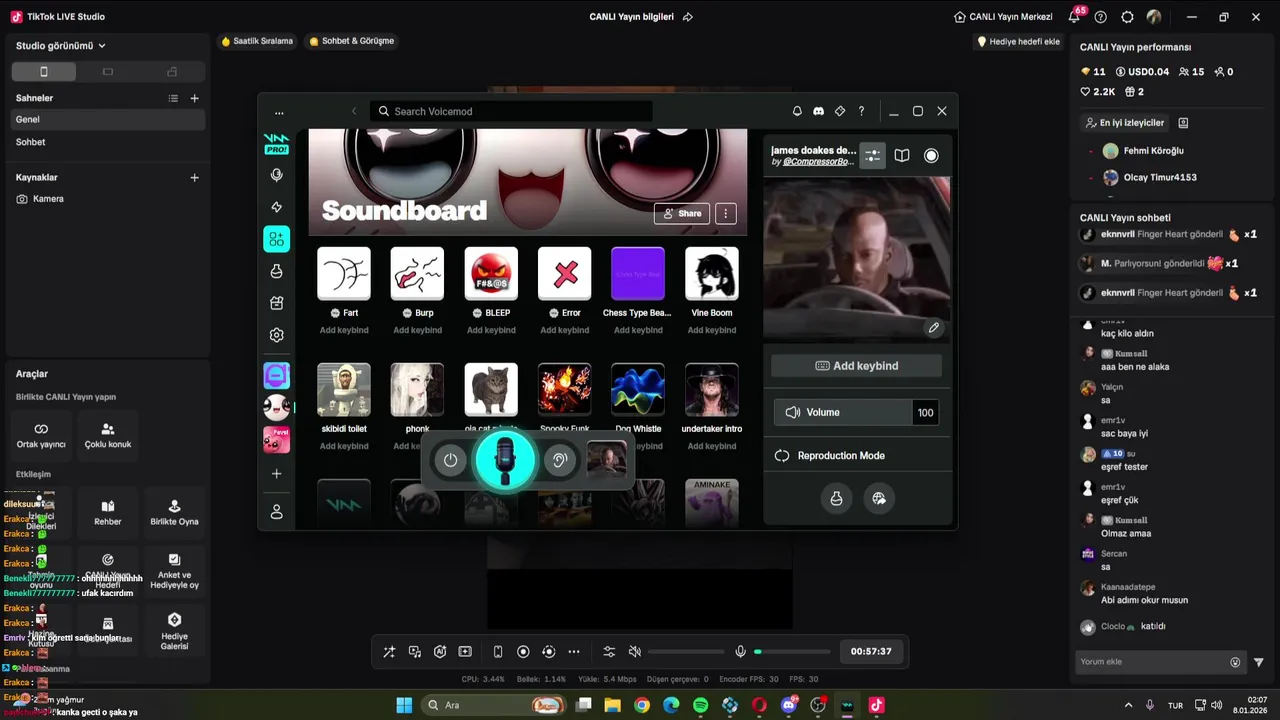This screenshot has width=1280, height=720.
Task: Open Voicemod settings gear in sidebar
Action: (277, 335)
